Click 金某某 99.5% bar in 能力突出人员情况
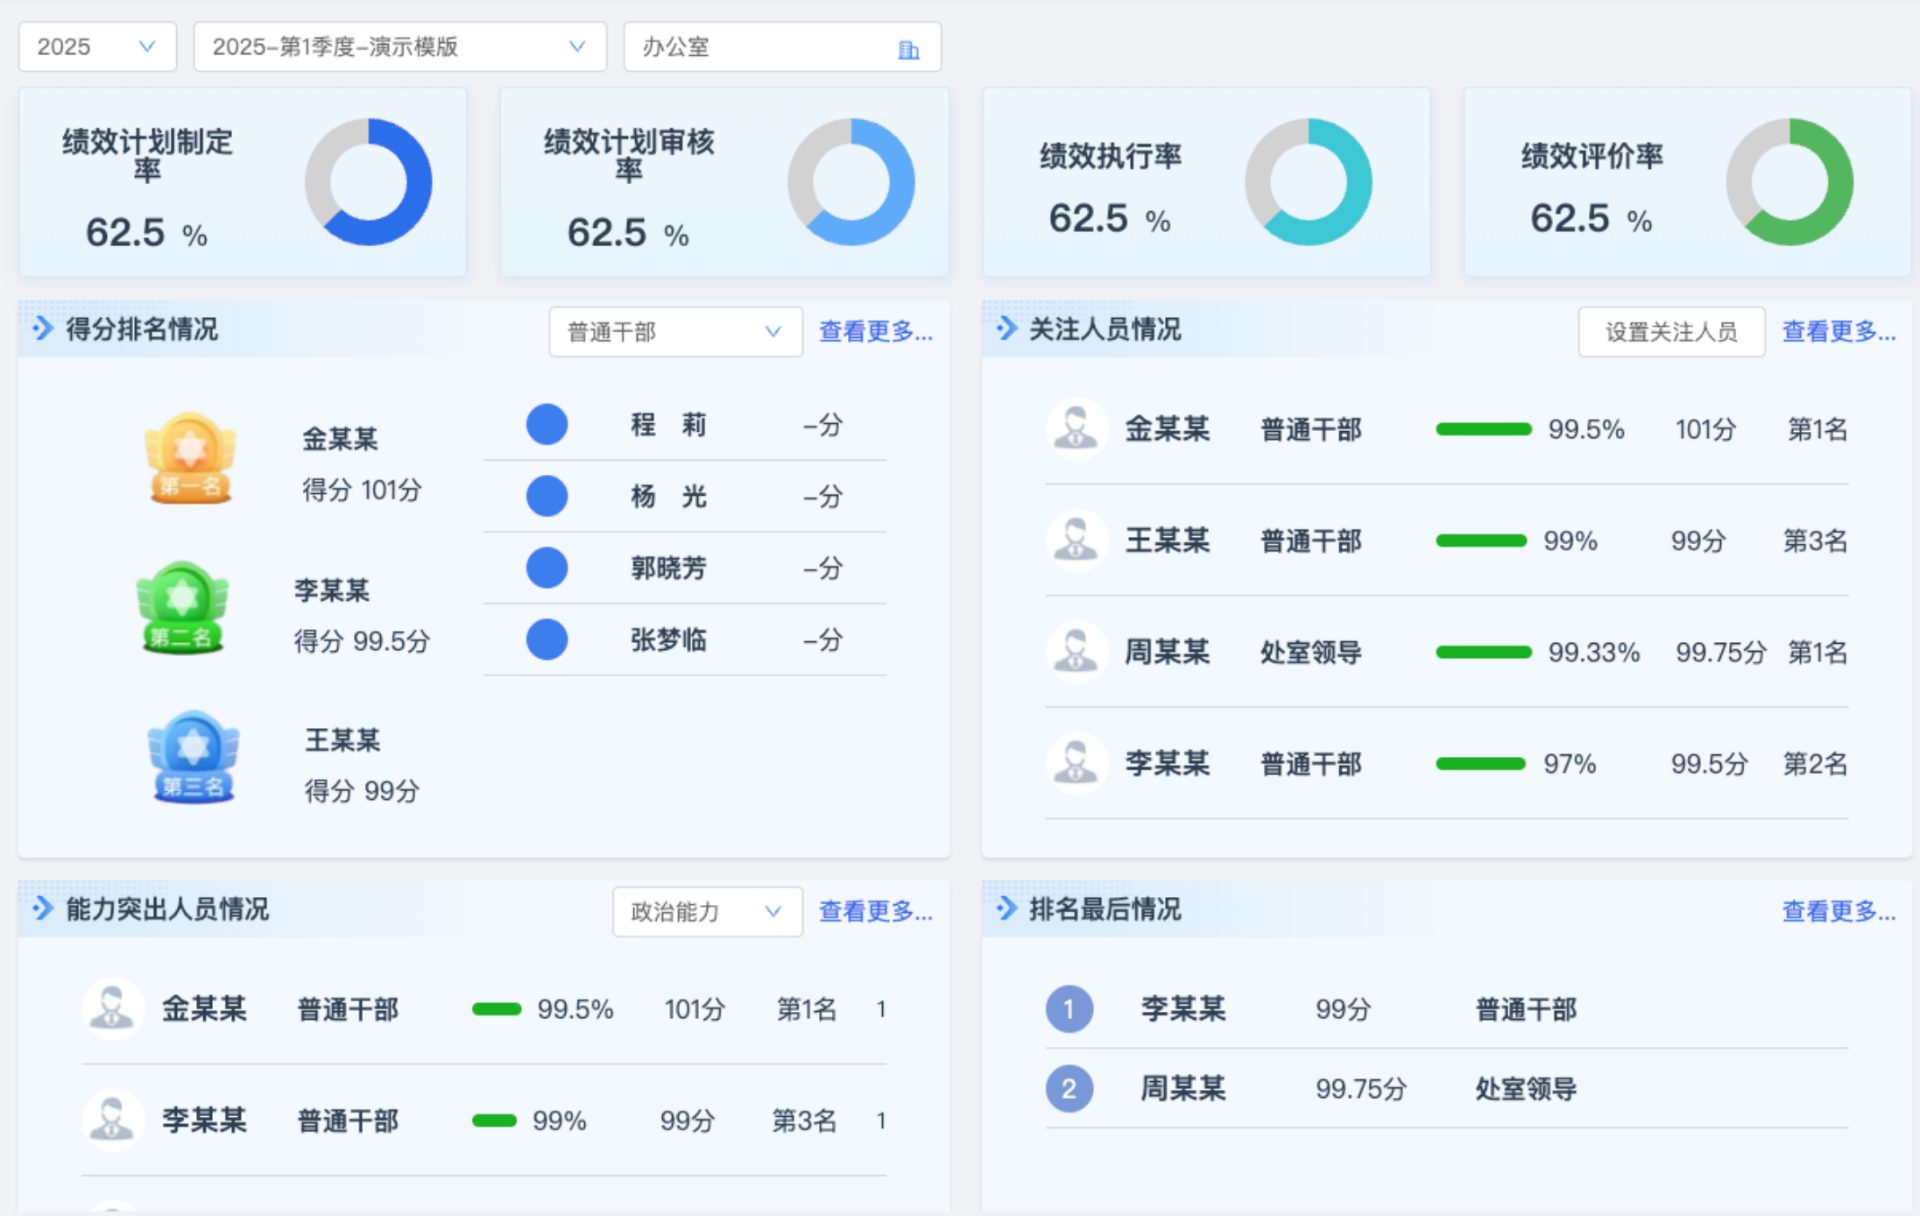The image size is (1920, 1216). pos(497,1009)
